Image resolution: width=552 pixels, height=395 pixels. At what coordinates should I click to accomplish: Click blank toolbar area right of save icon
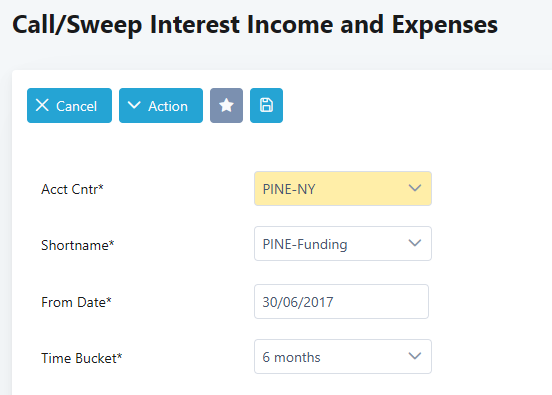405,105
